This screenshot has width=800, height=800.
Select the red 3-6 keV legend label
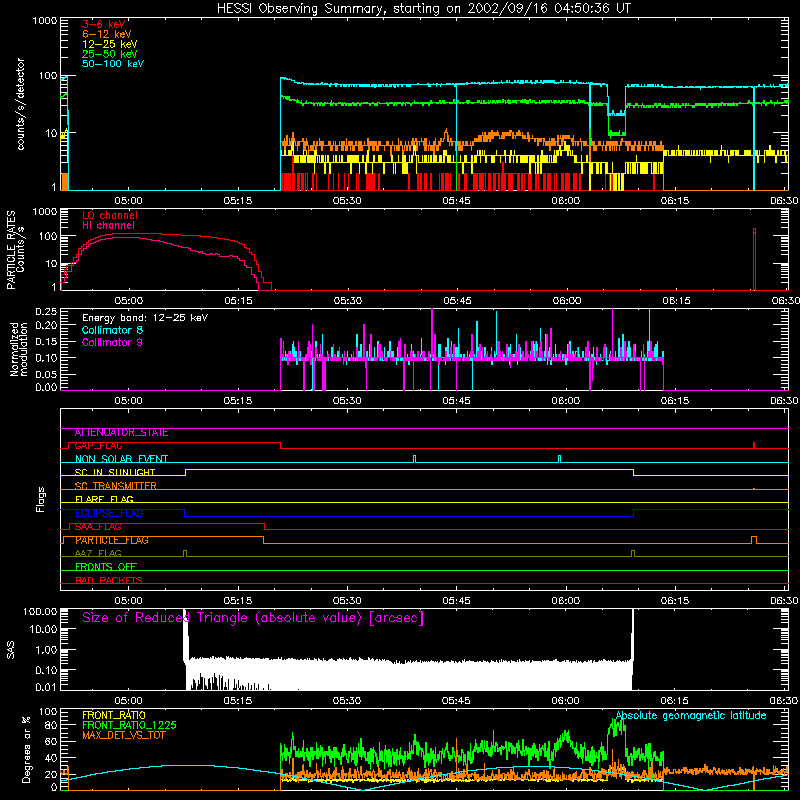pos(104,24)
